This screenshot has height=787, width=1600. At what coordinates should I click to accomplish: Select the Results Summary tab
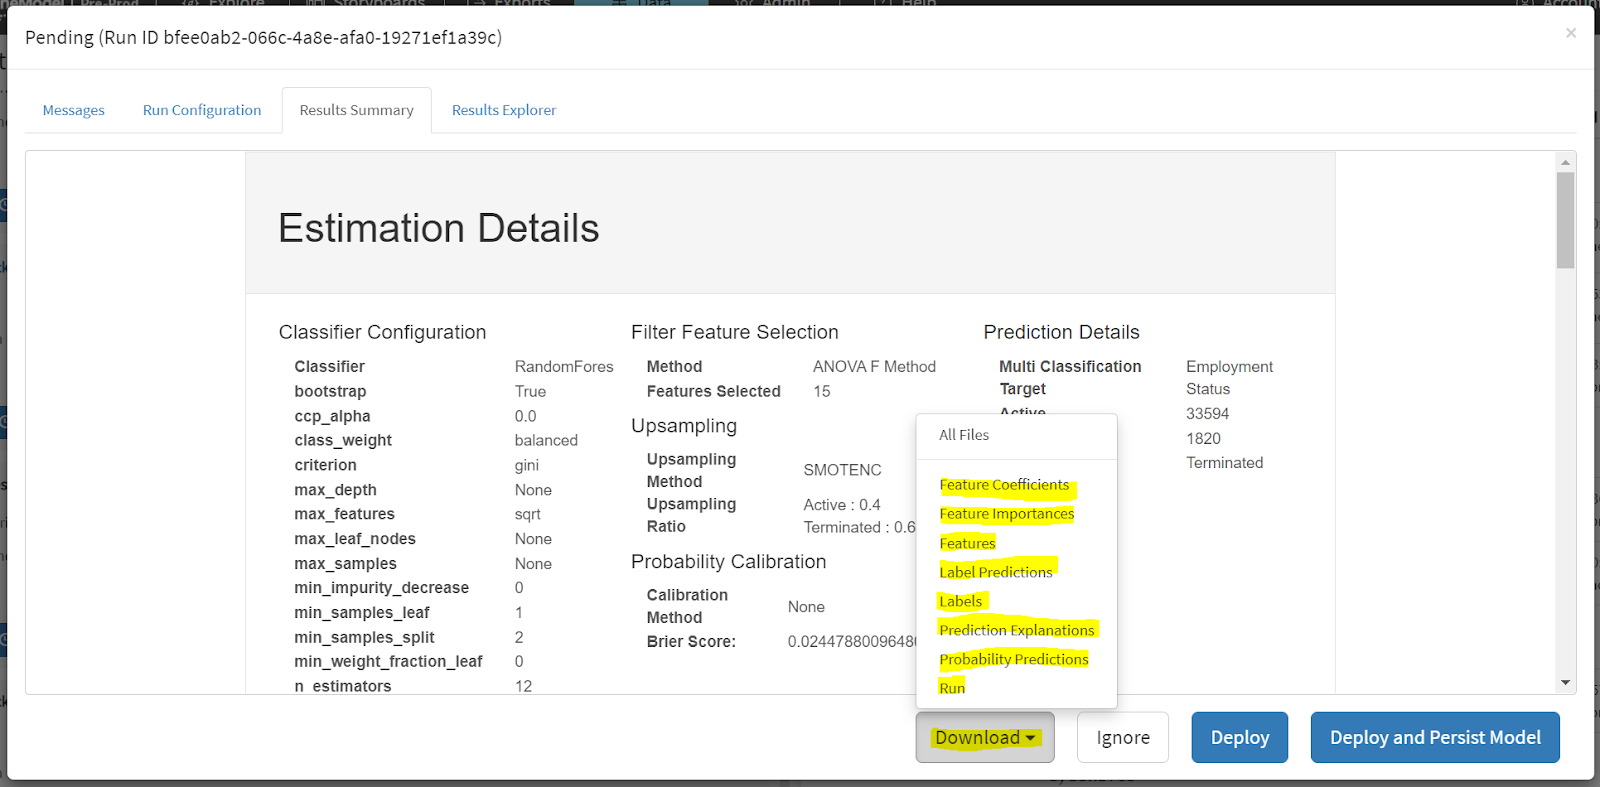tap(356, 110)
